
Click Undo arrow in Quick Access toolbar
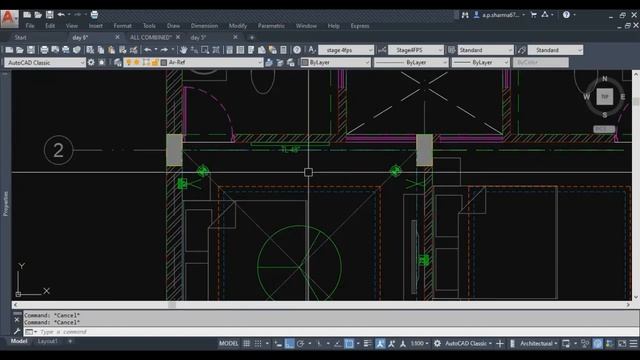61,15
